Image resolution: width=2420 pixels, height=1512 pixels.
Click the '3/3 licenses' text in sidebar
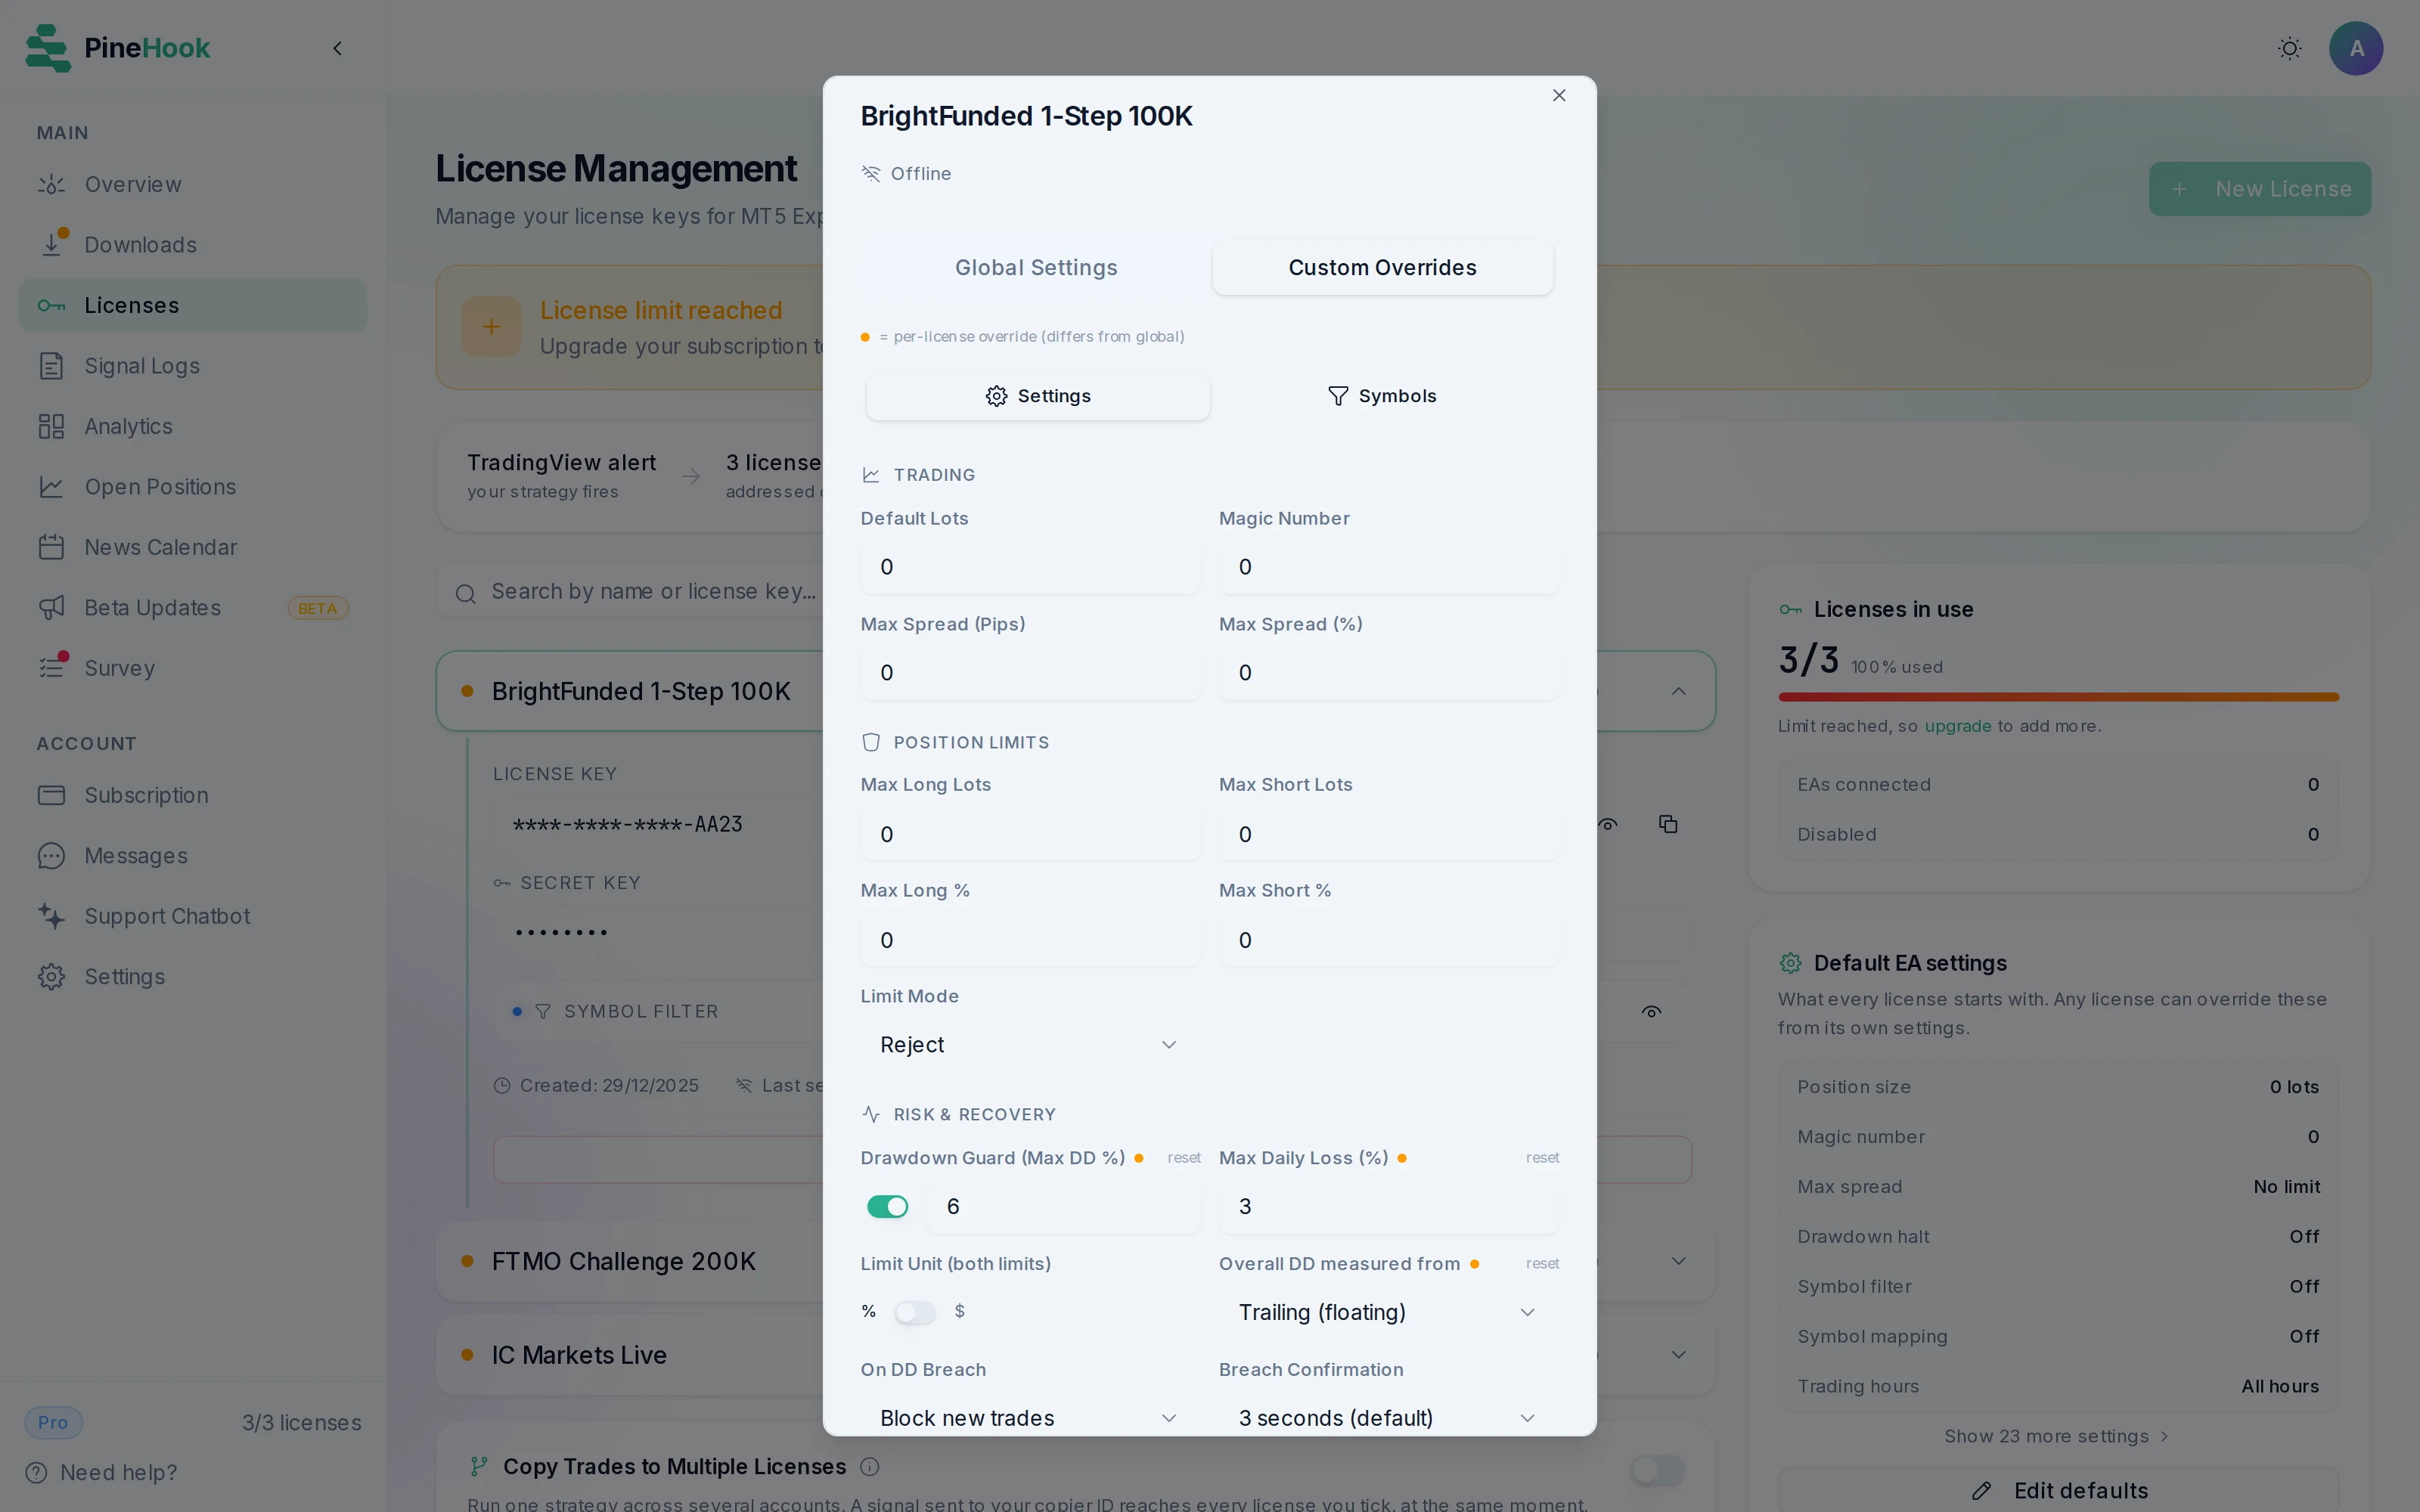pos(302,1422)
